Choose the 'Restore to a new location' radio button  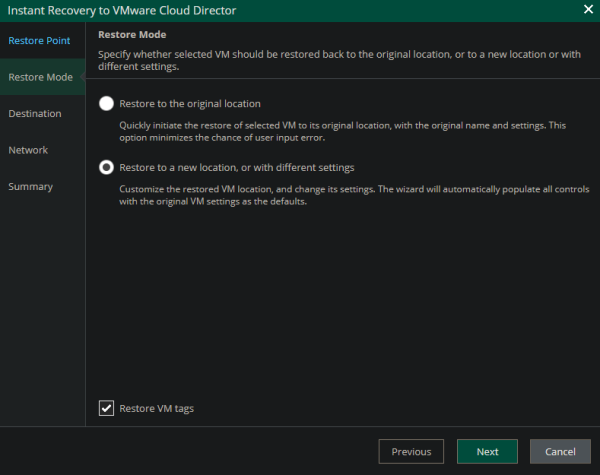click(107, 168)
